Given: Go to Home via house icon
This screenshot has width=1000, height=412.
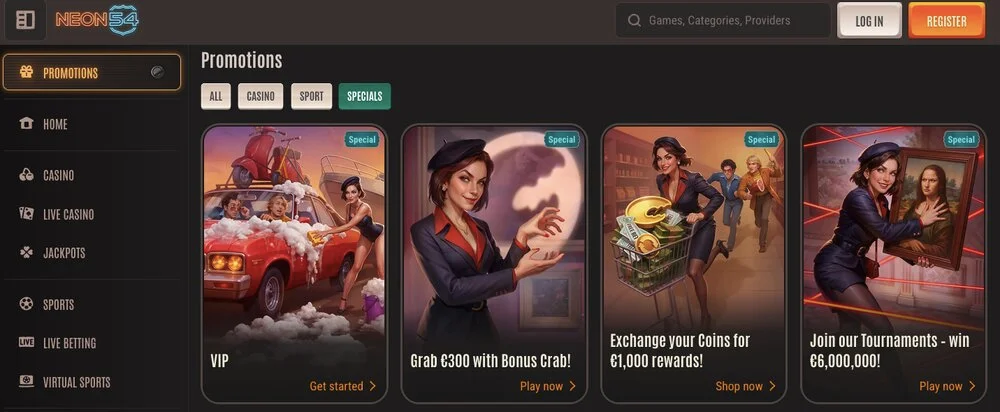Looking at the screenshot, I should click(26, 124).
